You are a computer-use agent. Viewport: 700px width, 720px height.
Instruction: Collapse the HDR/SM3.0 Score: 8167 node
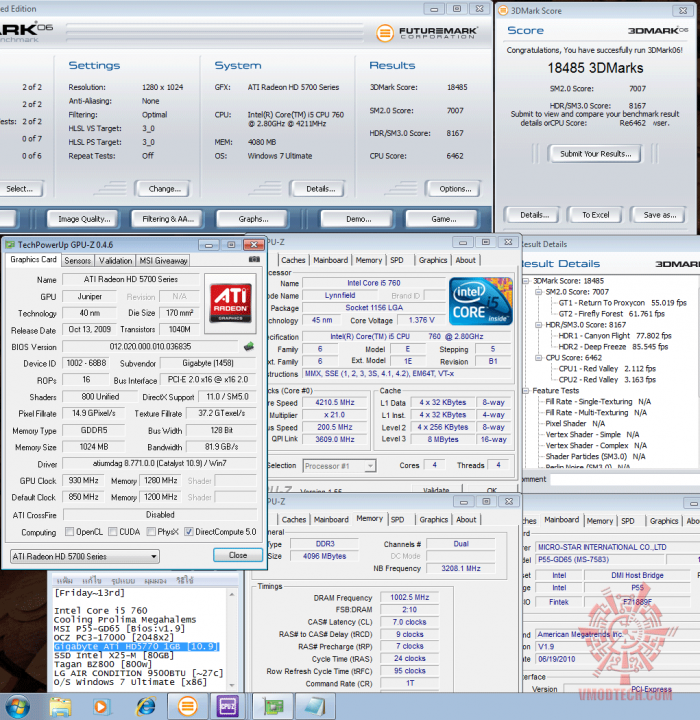click(538, 325)
